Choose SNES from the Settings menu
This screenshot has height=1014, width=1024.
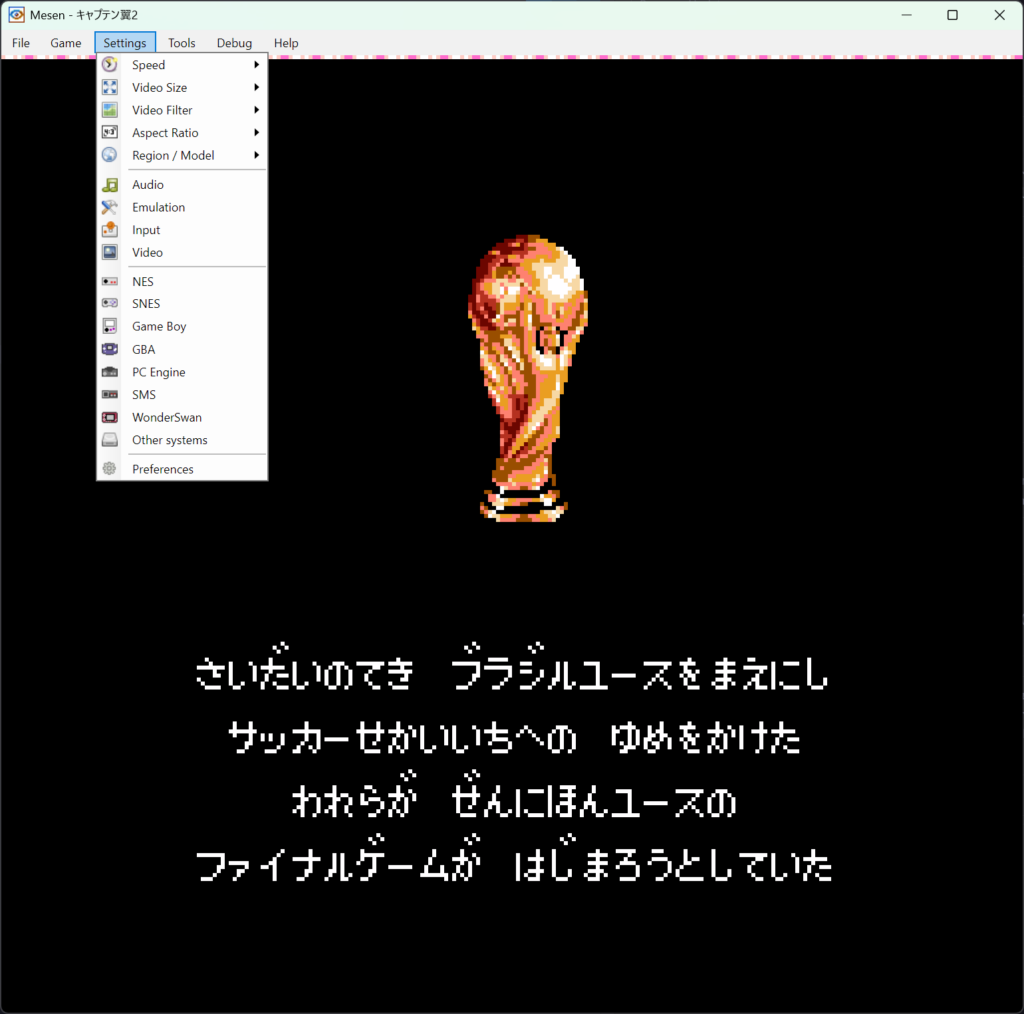tap(146, 304)
